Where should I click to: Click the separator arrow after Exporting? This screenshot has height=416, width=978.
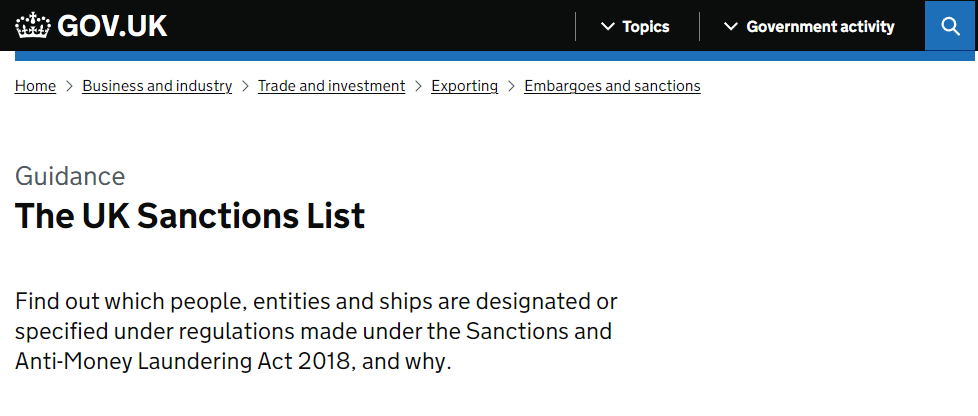[511, 86]
